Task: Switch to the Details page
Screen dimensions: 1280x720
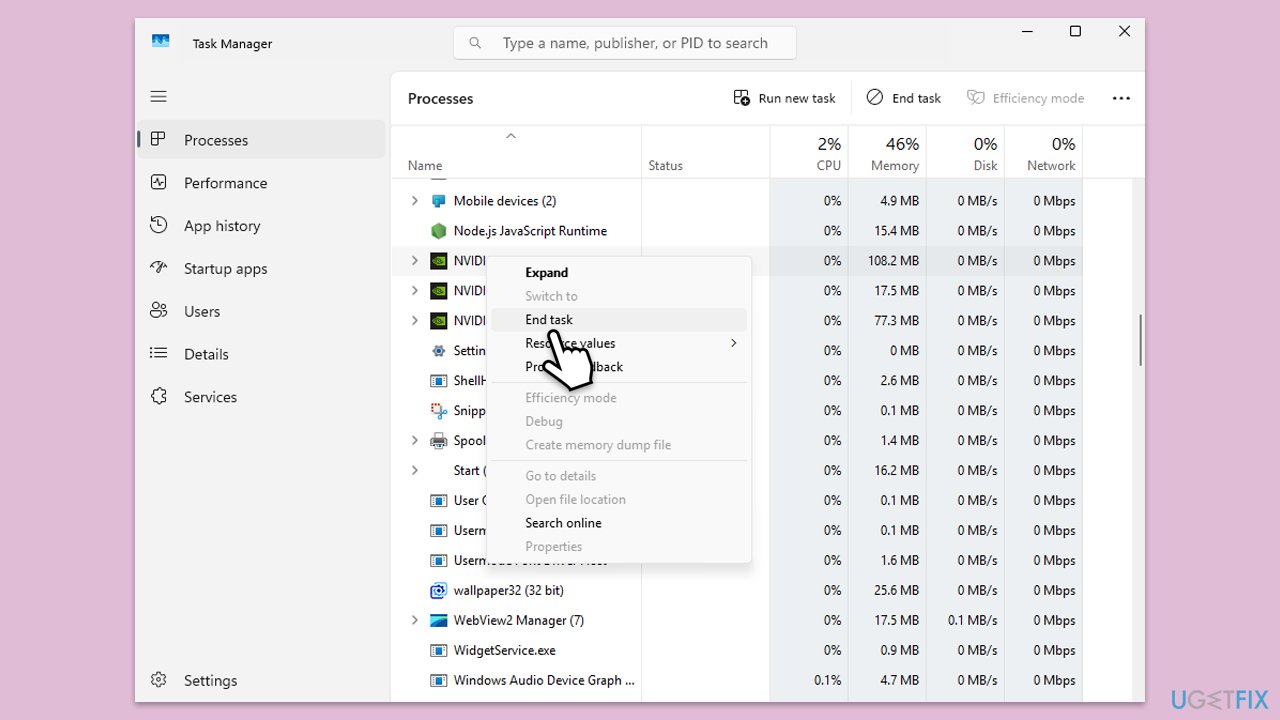Action: (x=261, y=354)
